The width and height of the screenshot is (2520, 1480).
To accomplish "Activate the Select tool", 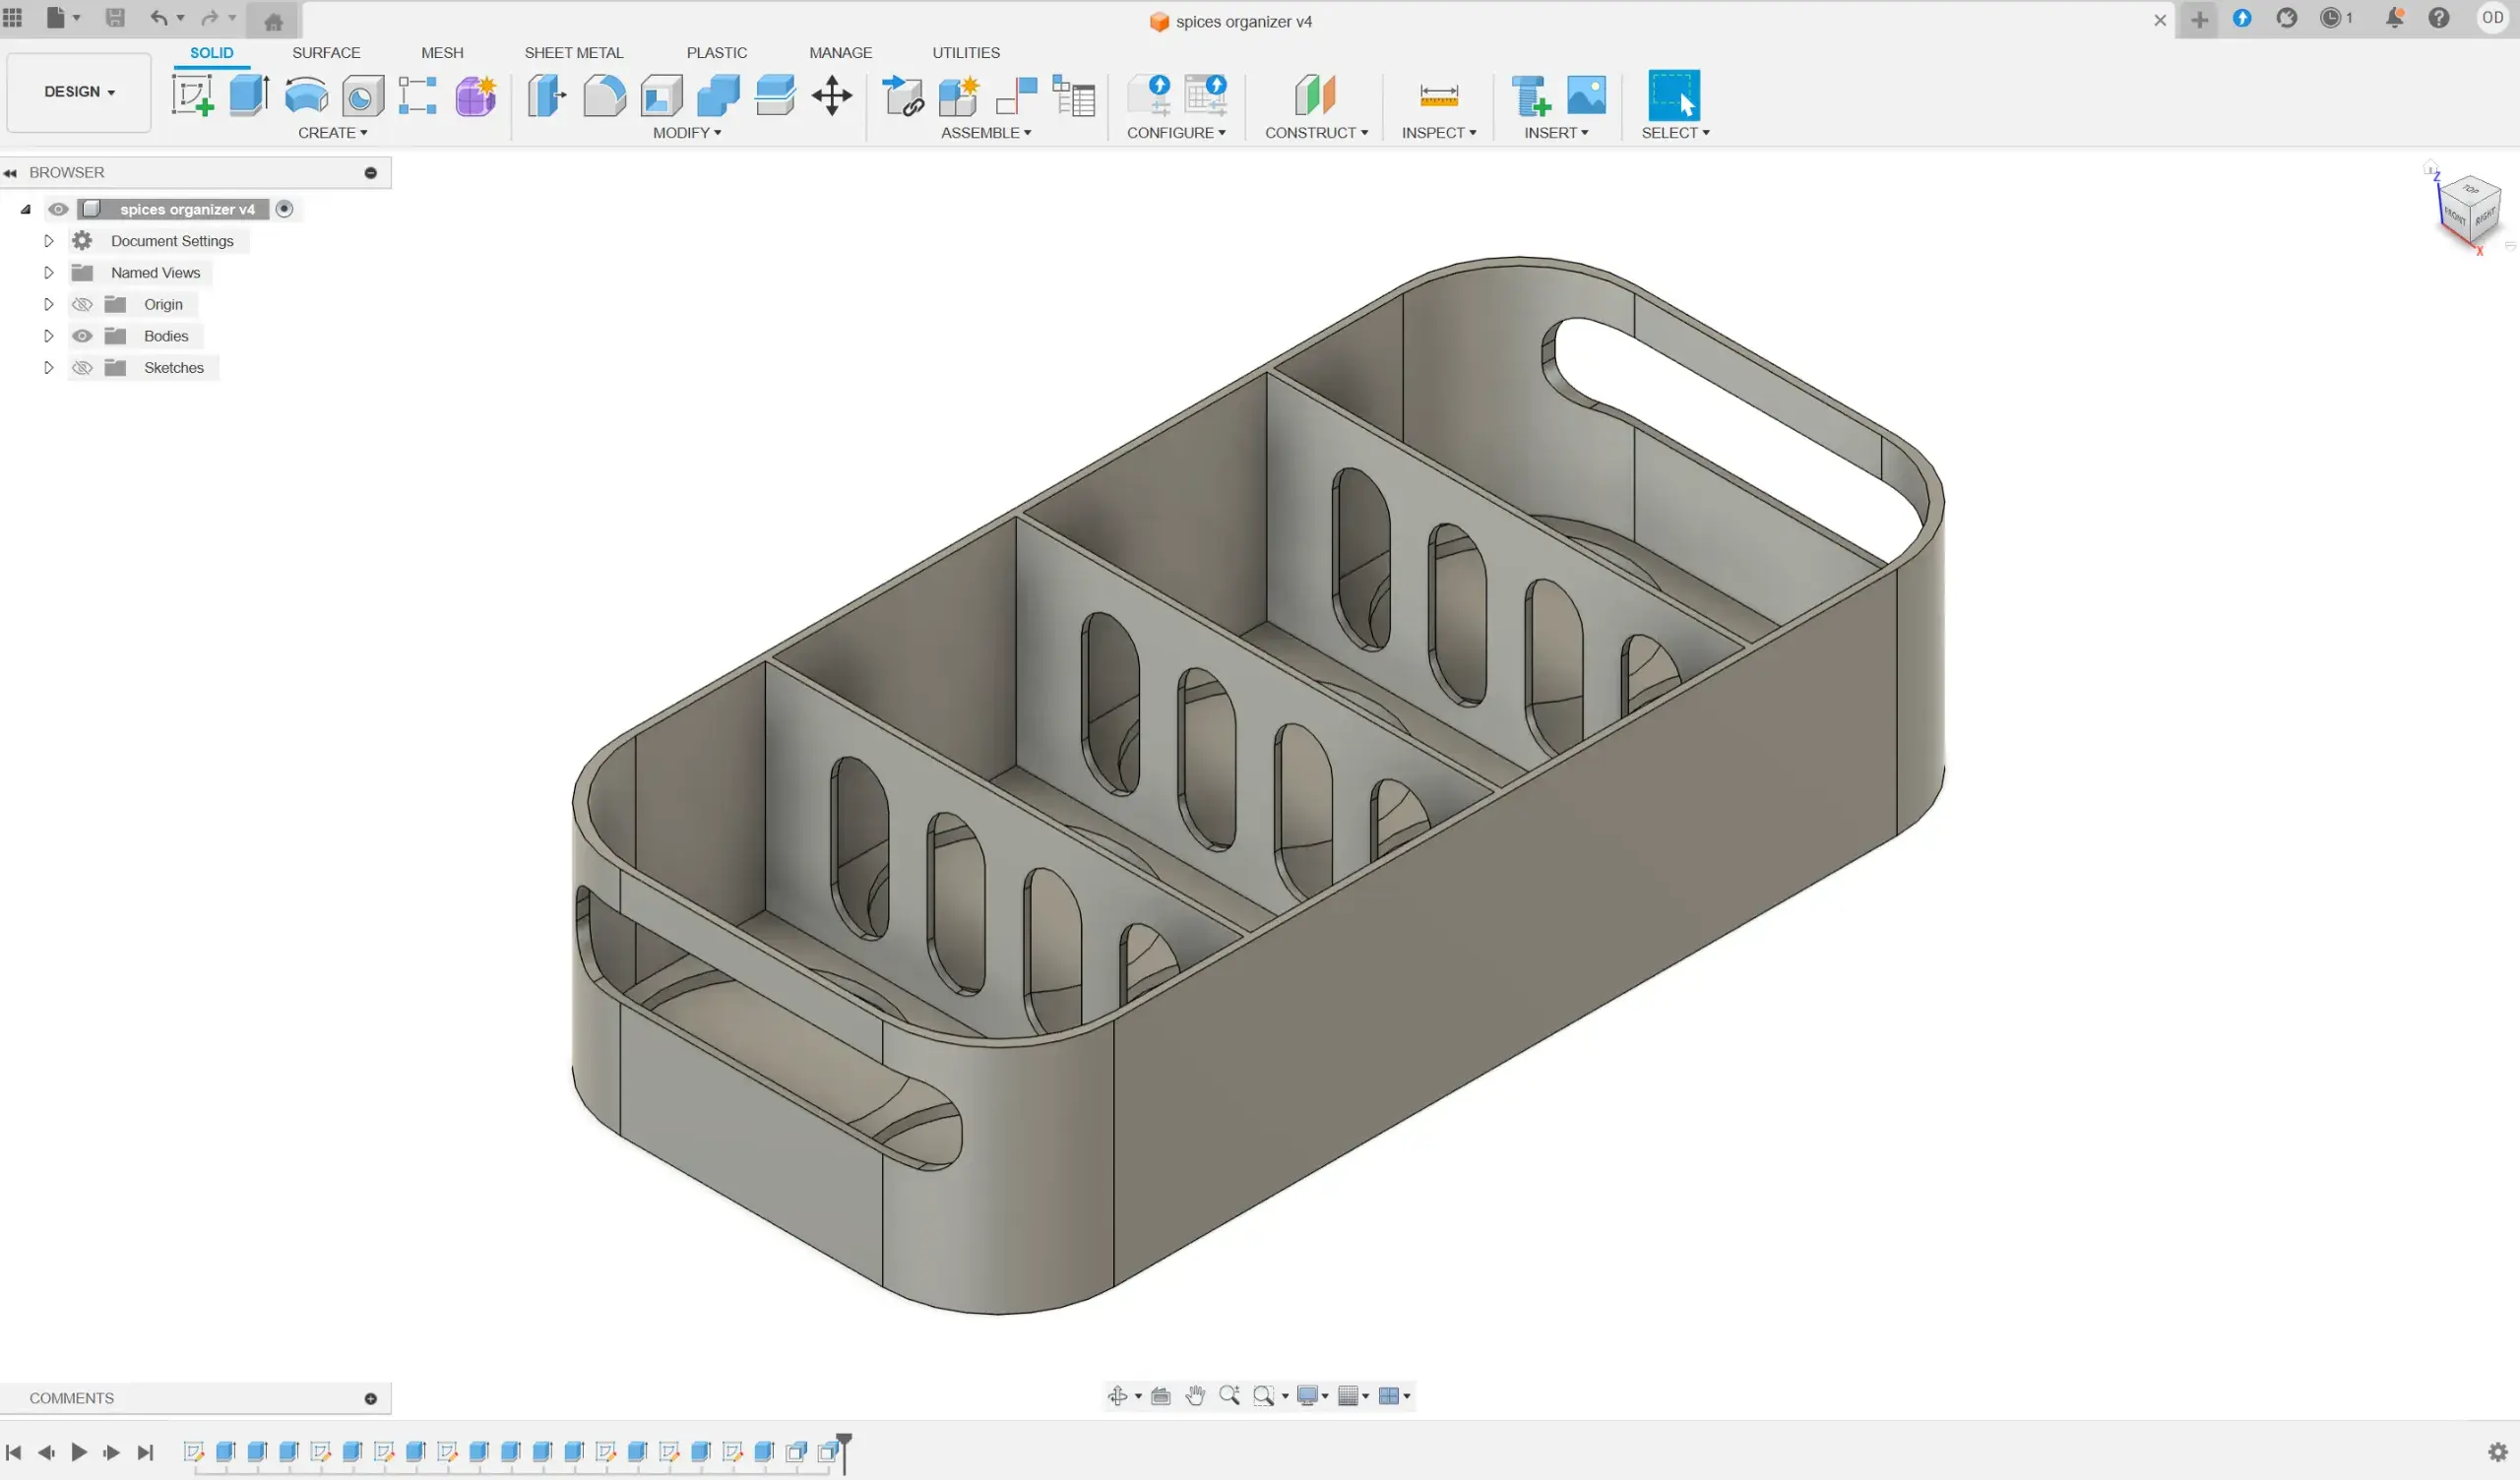I will [x=1674, y=96].
